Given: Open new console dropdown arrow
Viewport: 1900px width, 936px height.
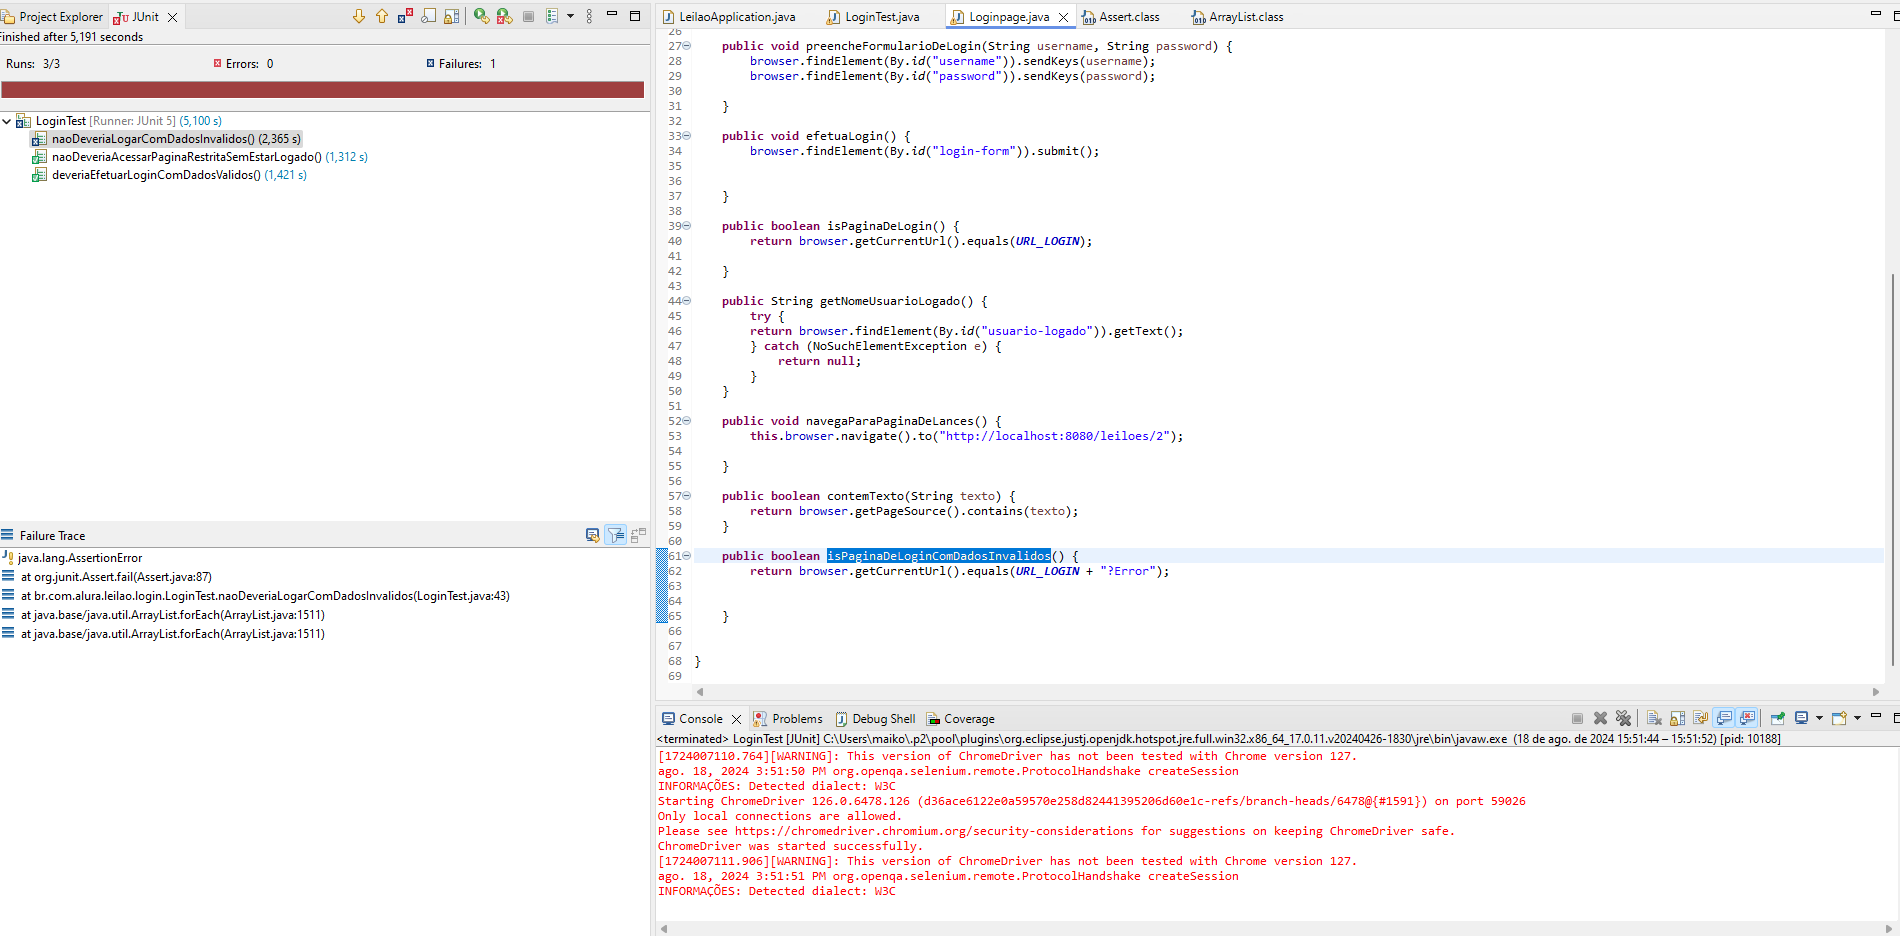Looking at the screenshot, I should (x=1857, y=718).
